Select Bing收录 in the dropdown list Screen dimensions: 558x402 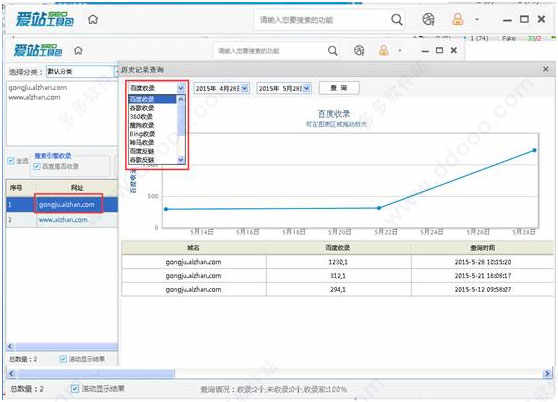coord(152,134)
